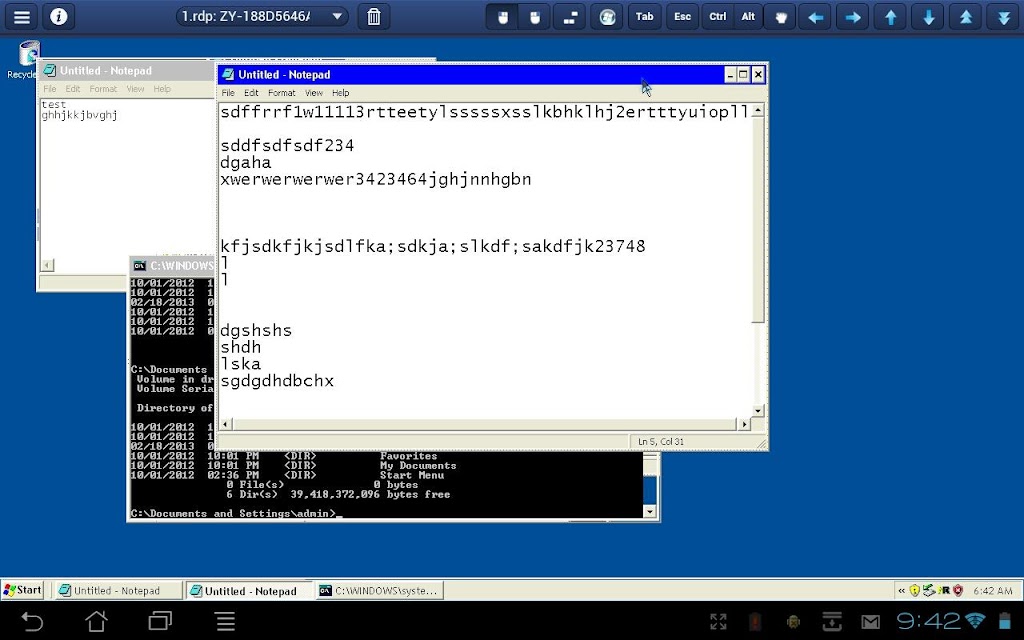
Task: Tap the download notification icon
Action: pyautogui.click(x=832, y=622)
